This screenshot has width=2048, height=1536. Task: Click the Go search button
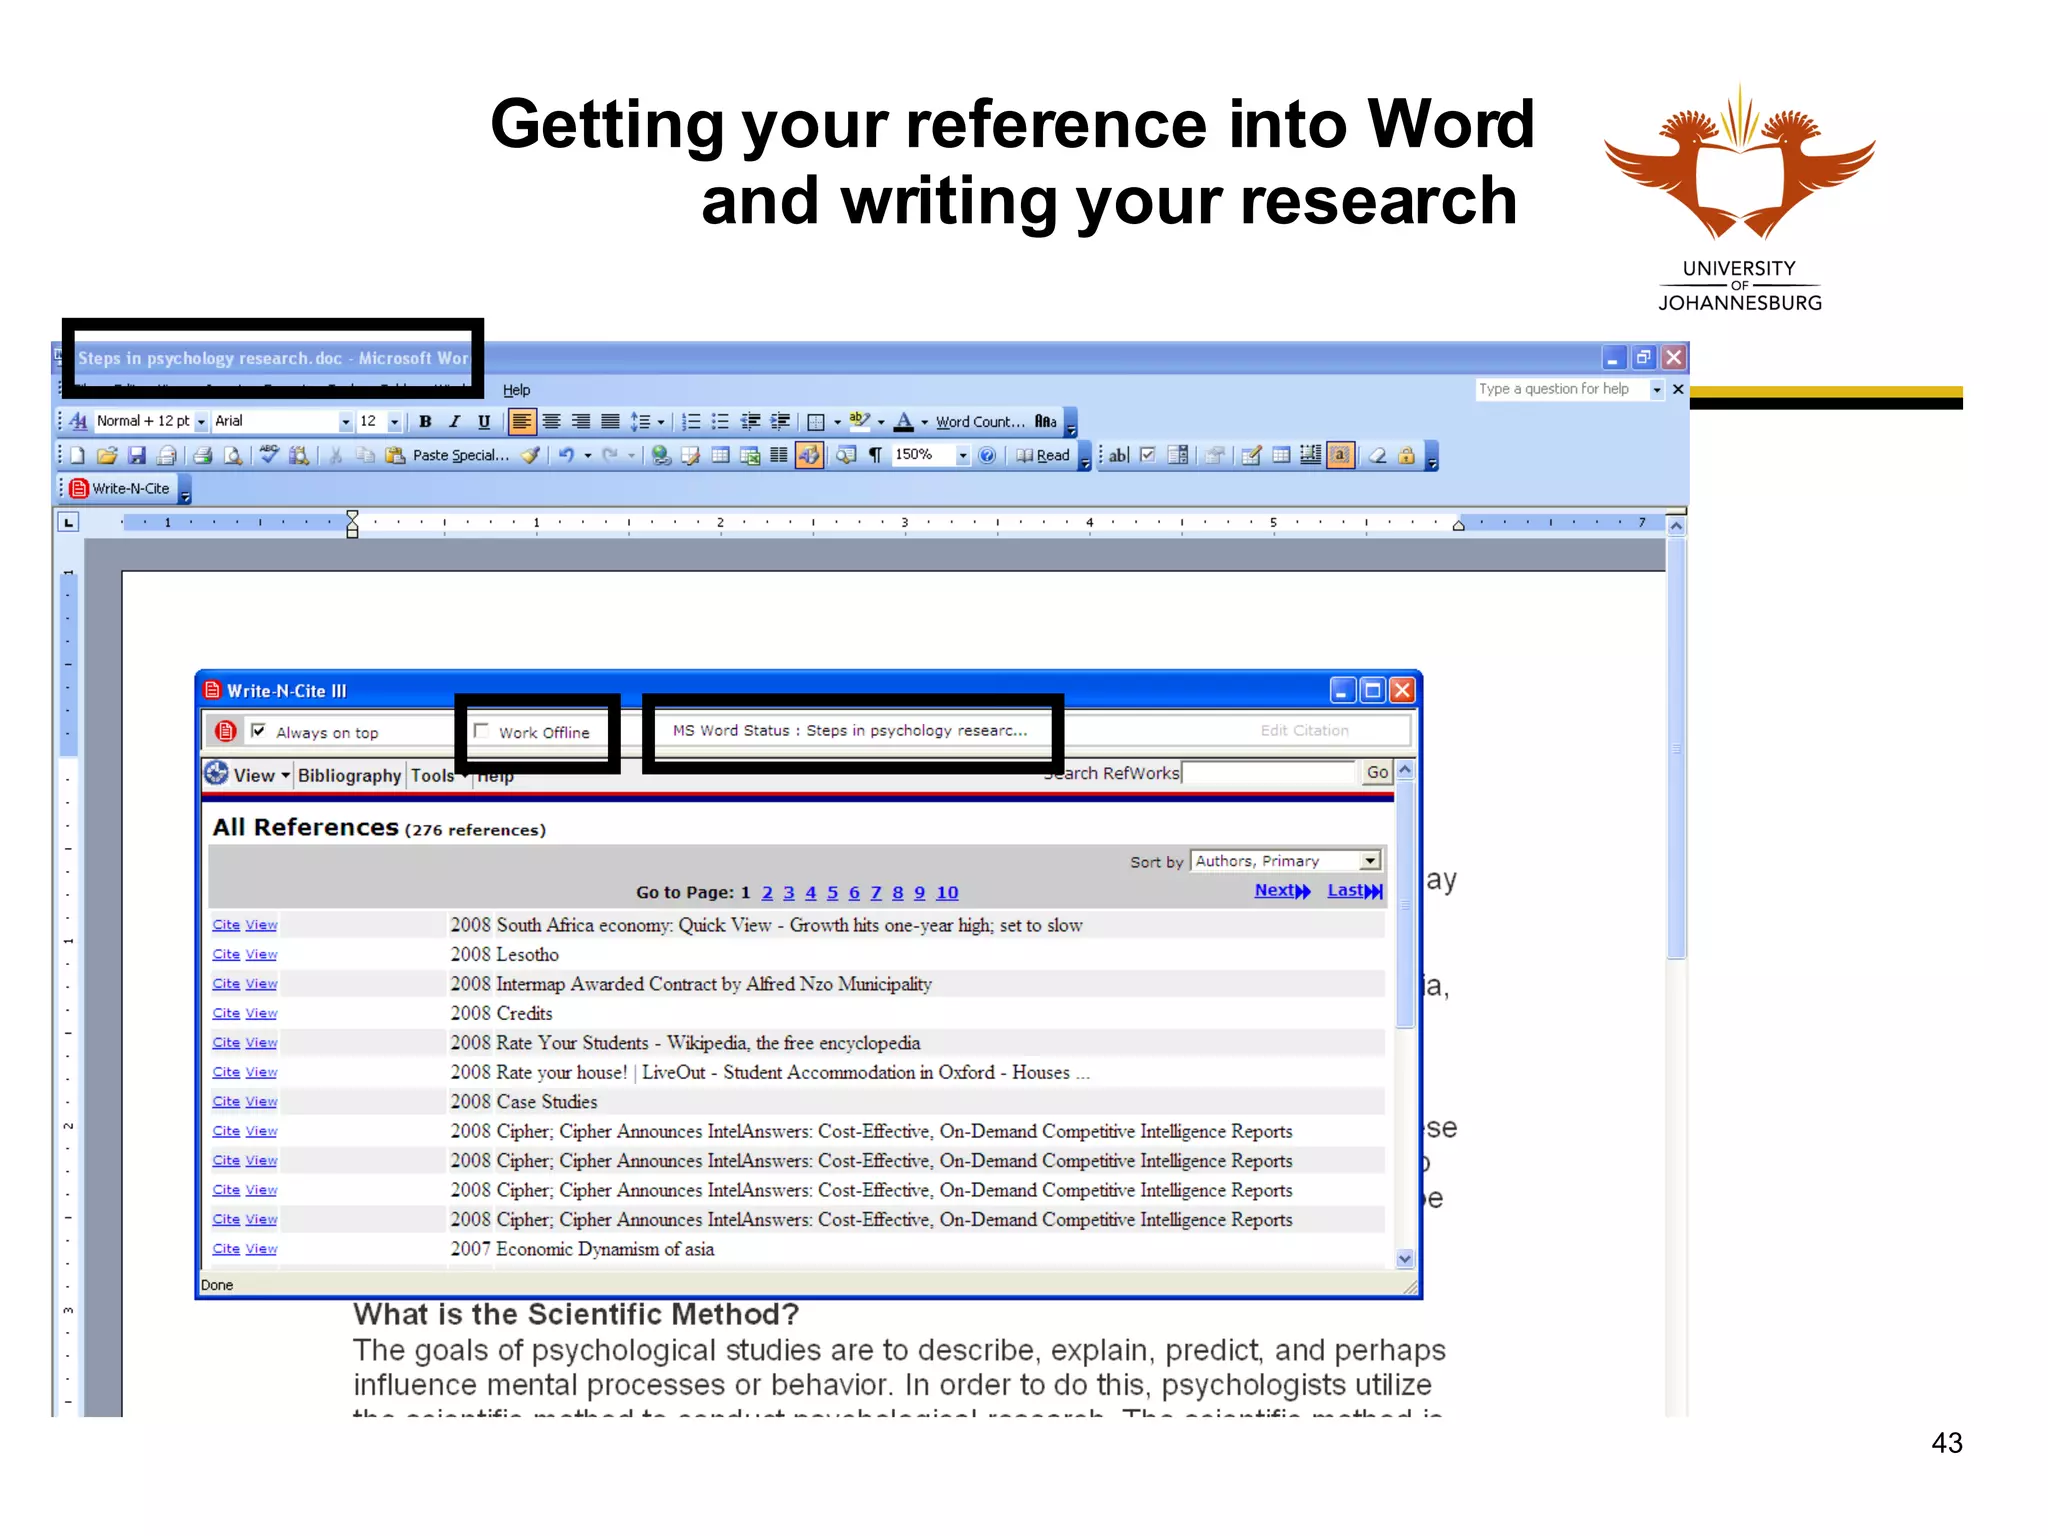(1377, 773)
